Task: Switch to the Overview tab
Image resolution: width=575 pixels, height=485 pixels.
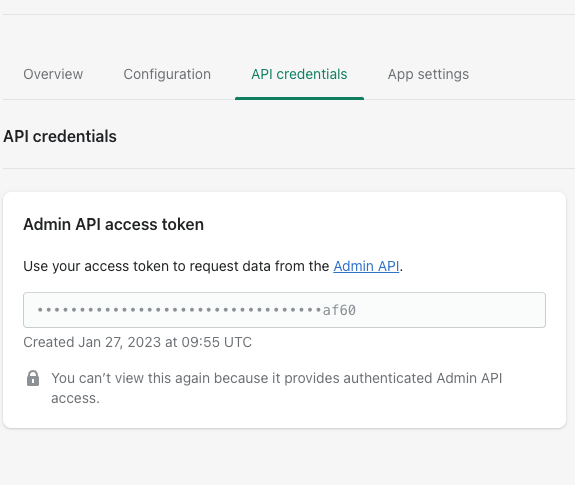Action: point(53,74)
